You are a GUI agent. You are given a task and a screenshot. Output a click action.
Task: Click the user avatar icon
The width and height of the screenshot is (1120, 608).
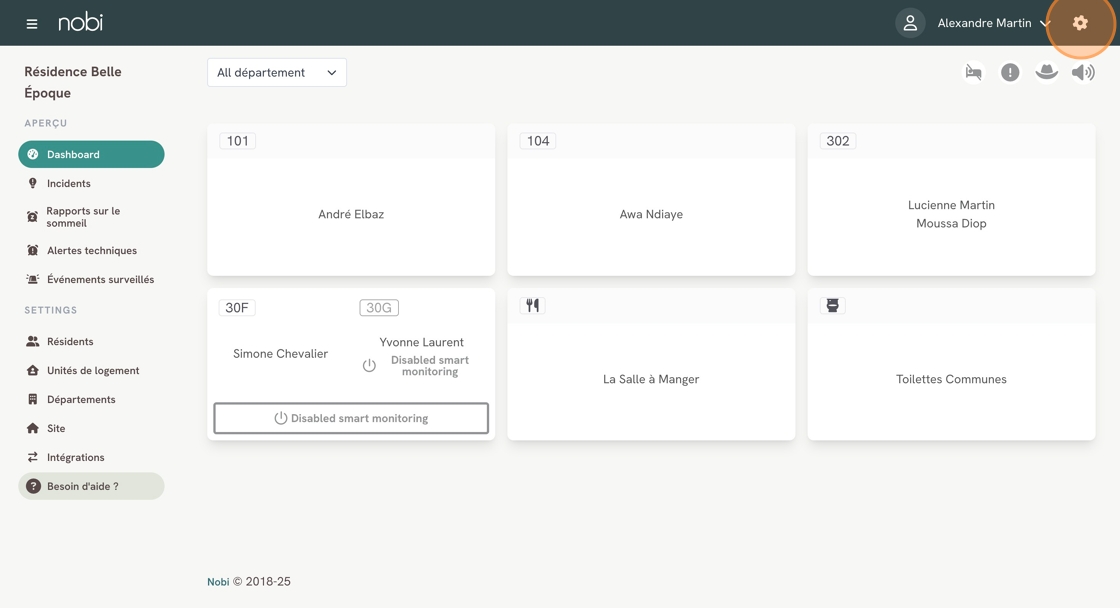[x=910, y=23]
